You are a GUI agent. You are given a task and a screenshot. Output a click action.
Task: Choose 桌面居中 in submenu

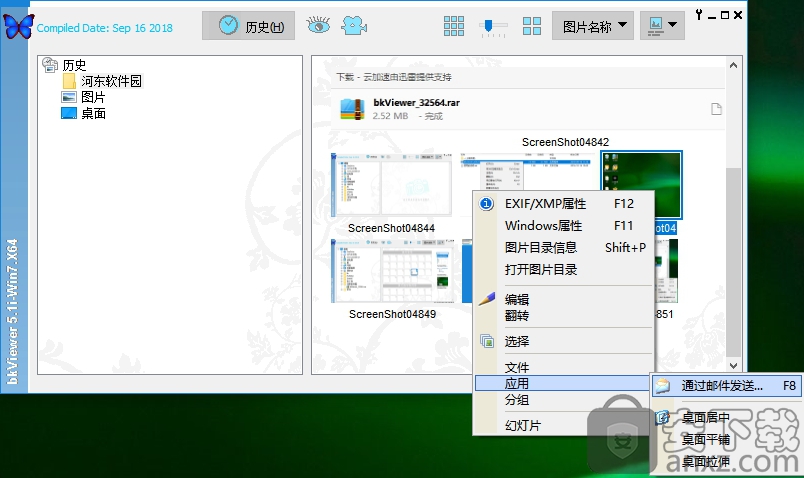[727, 417]
